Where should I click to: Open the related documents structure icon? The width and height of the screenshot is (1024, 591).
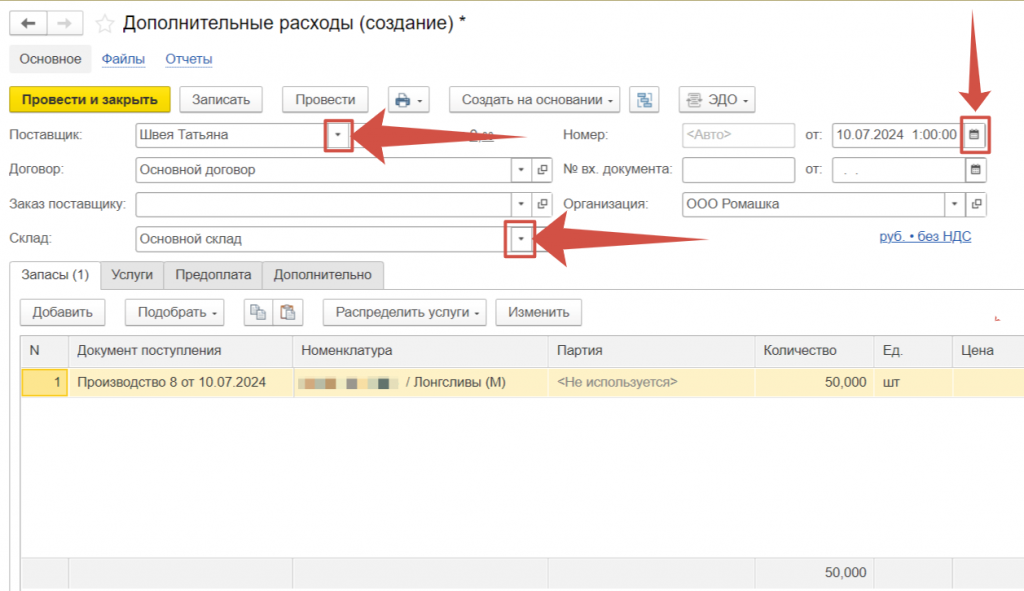644,100
